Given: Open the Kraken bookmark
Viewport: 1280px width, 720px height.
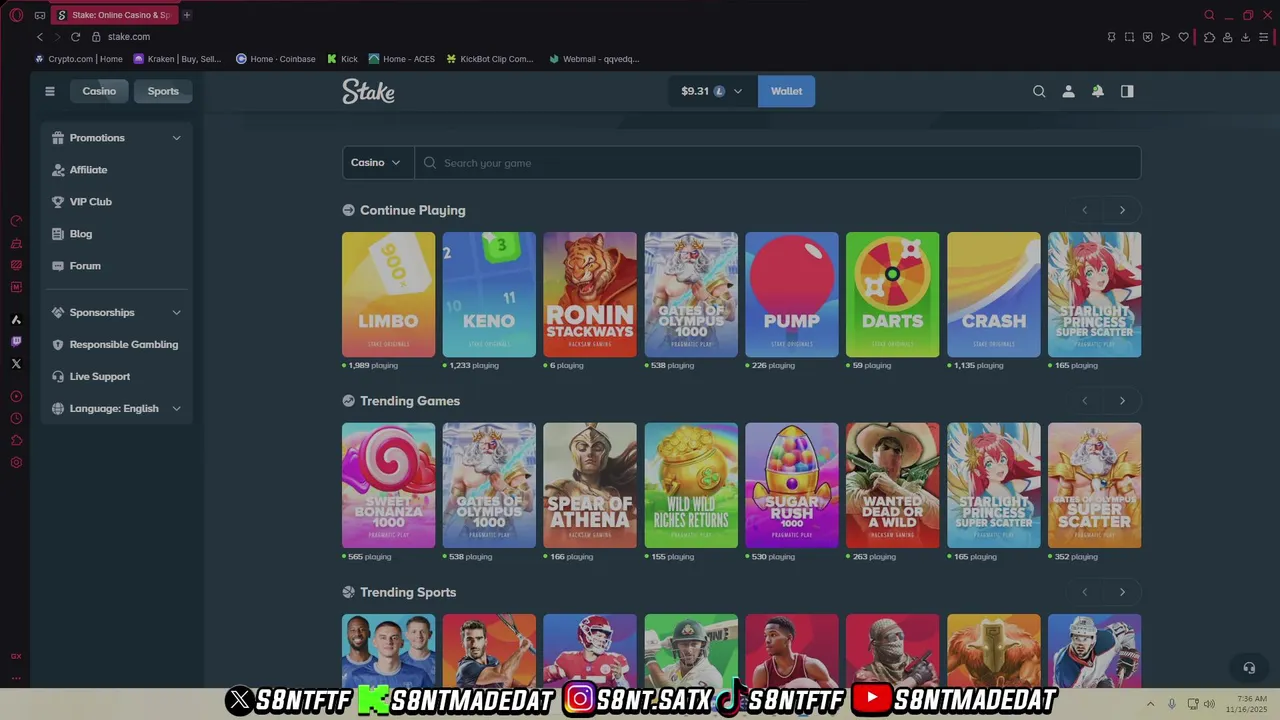Looking at the screenshot, I should [x=177, y=59].
